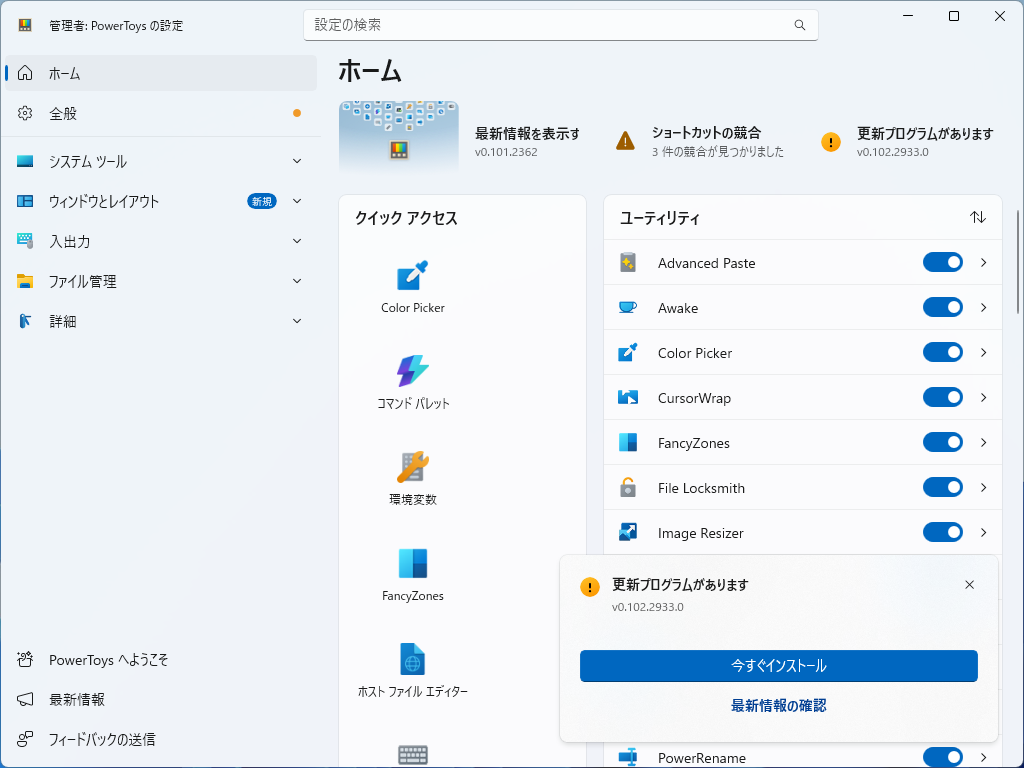Click the FancyZones icon in Quick Access

coord(413,563)
